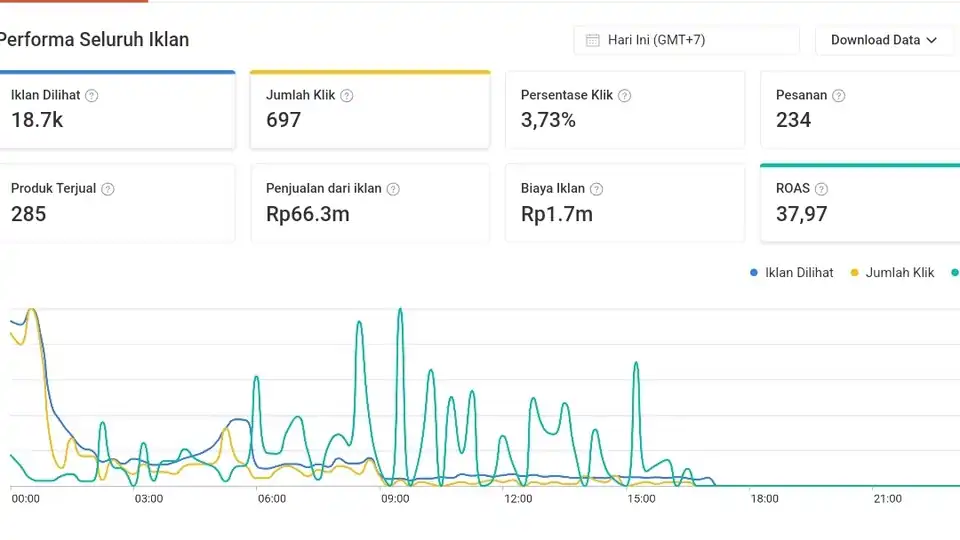Click the 03:00 axis label

(149, 499)
